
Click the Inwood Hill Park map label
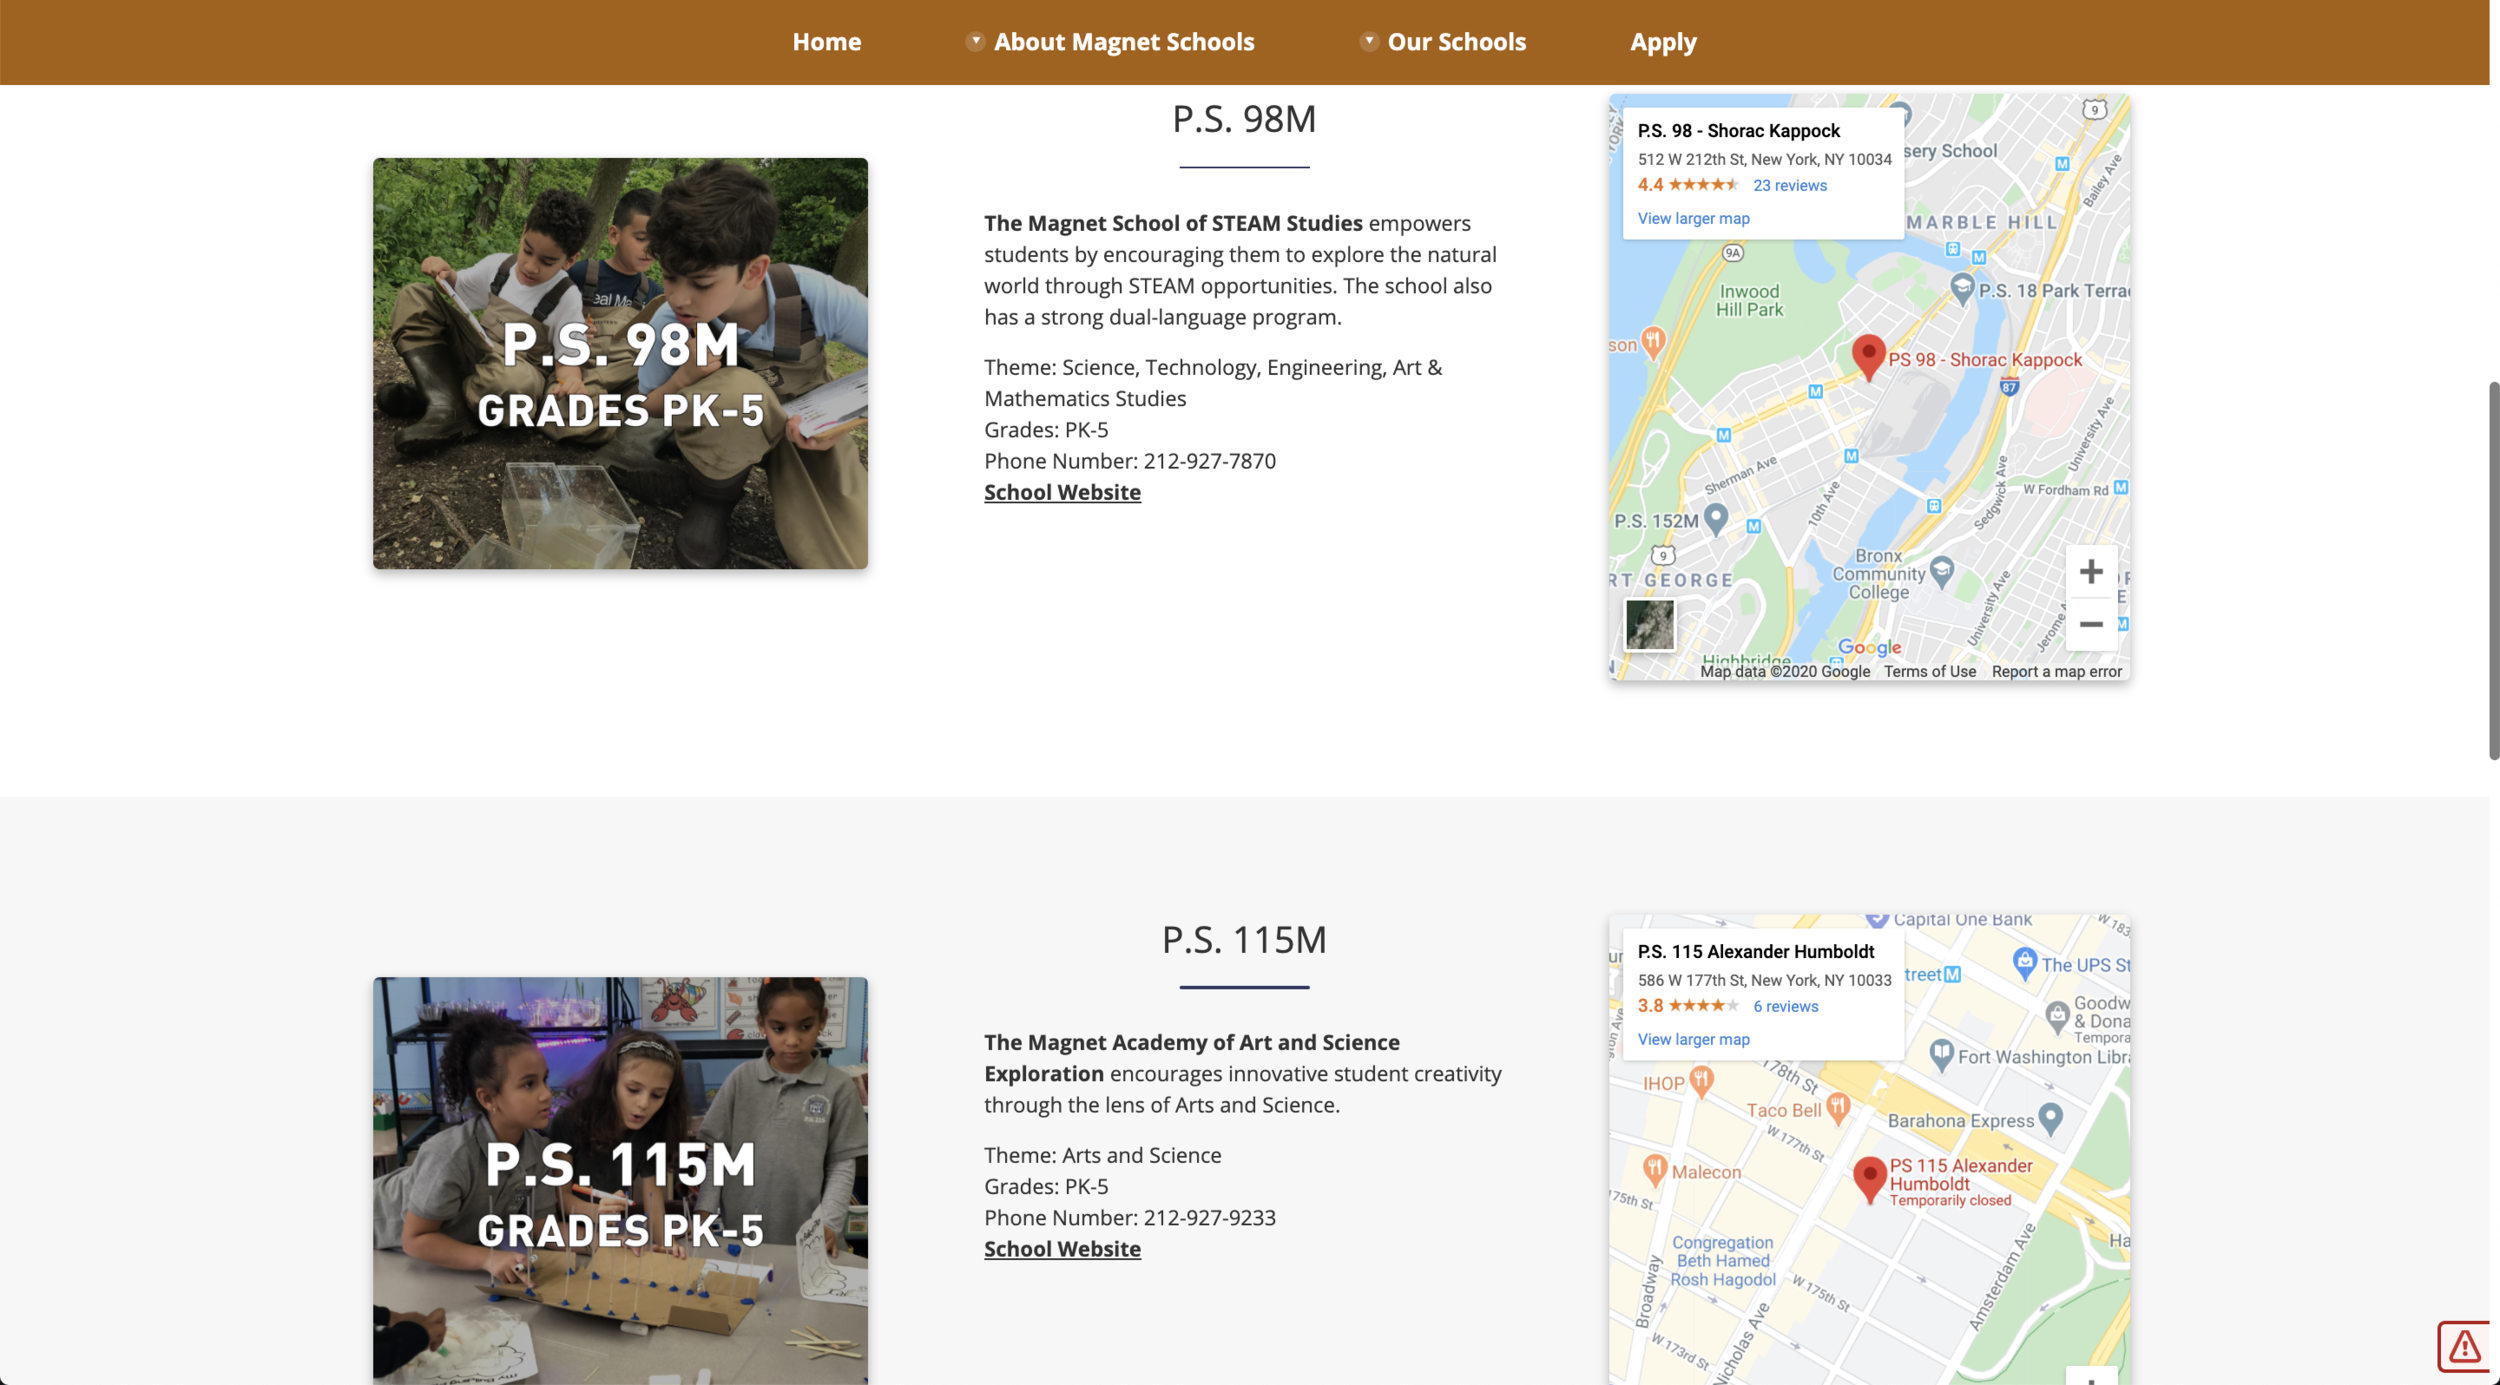click(x=1749, y=300)
